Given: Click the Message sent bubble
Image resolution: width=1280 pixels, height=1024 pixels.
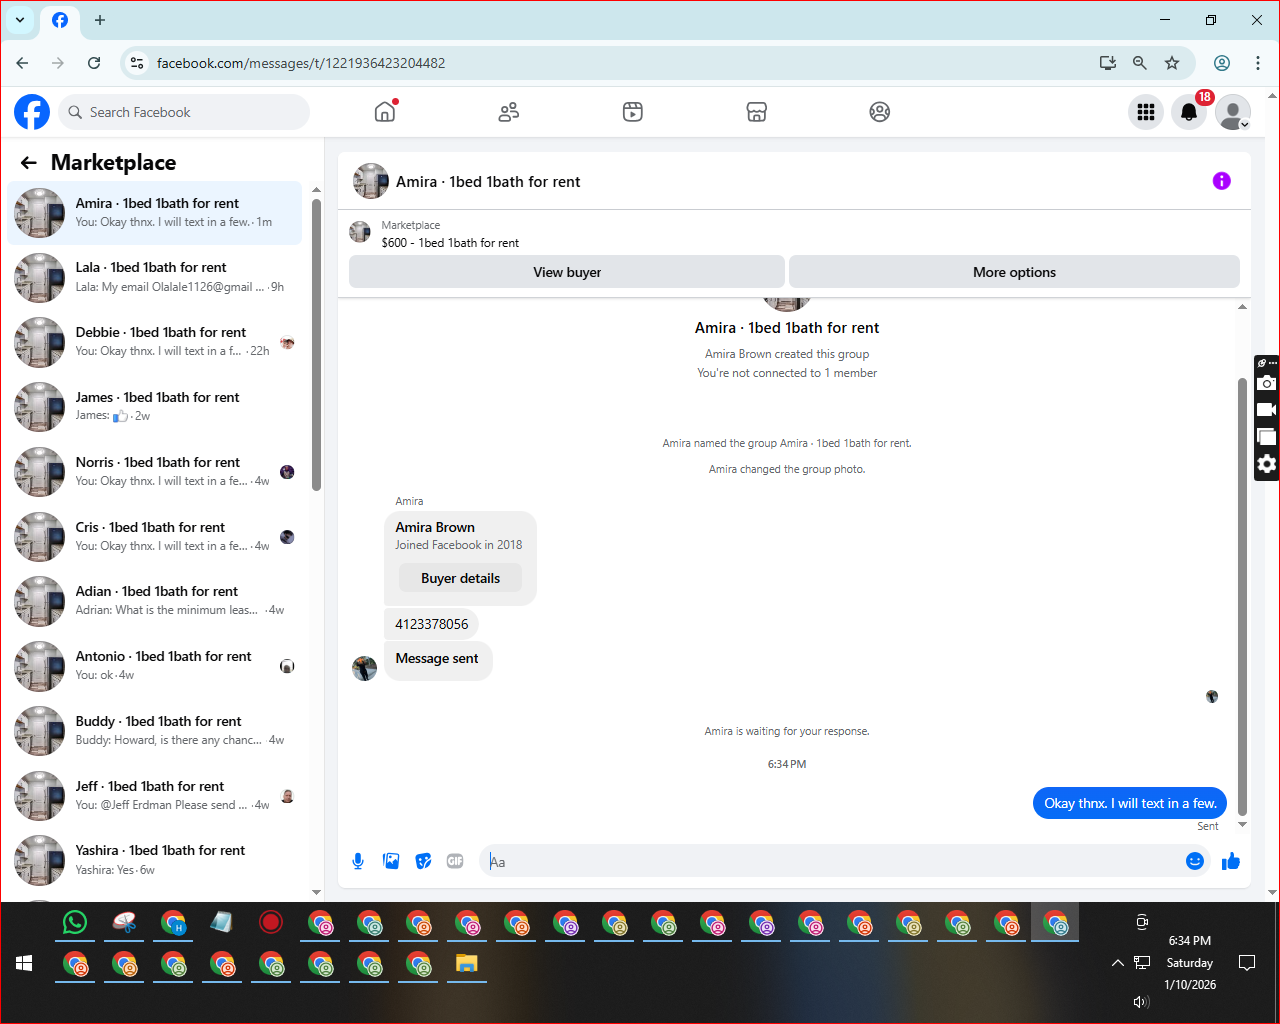Looking at the screenshot, I should click(437, 659).
